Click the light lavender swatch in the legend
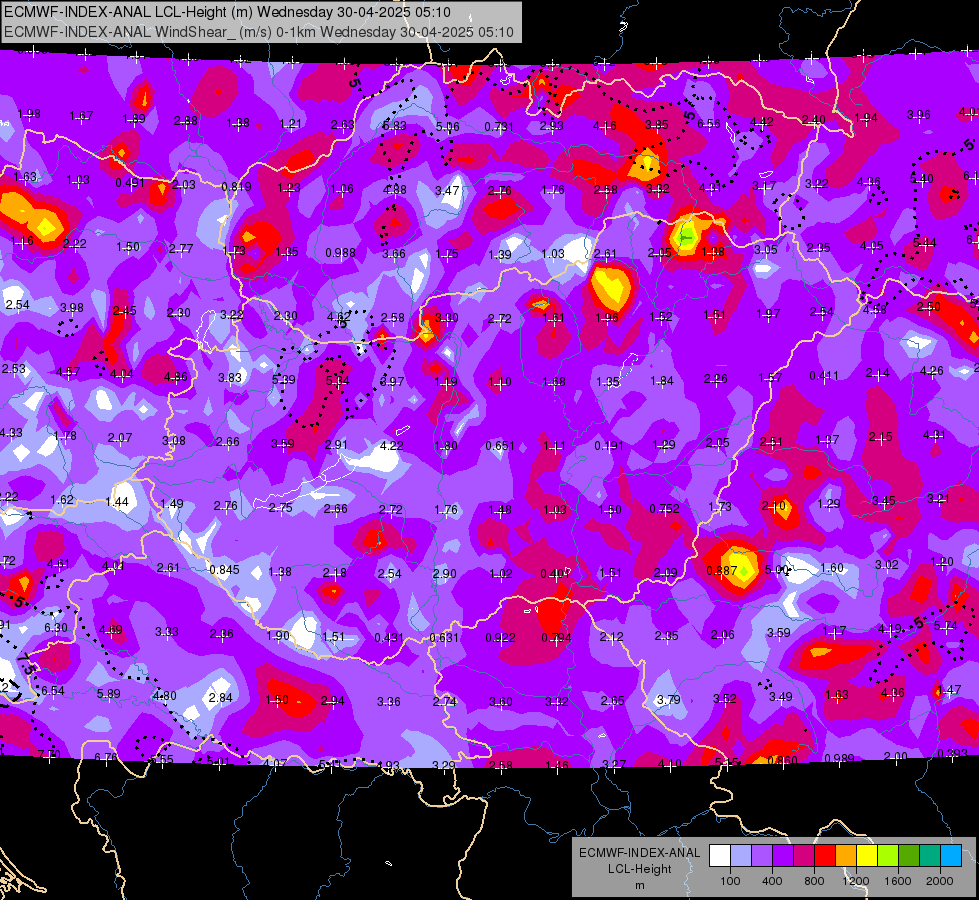The image size is (979, 900). pyautogui.click(x=742, y=855)
